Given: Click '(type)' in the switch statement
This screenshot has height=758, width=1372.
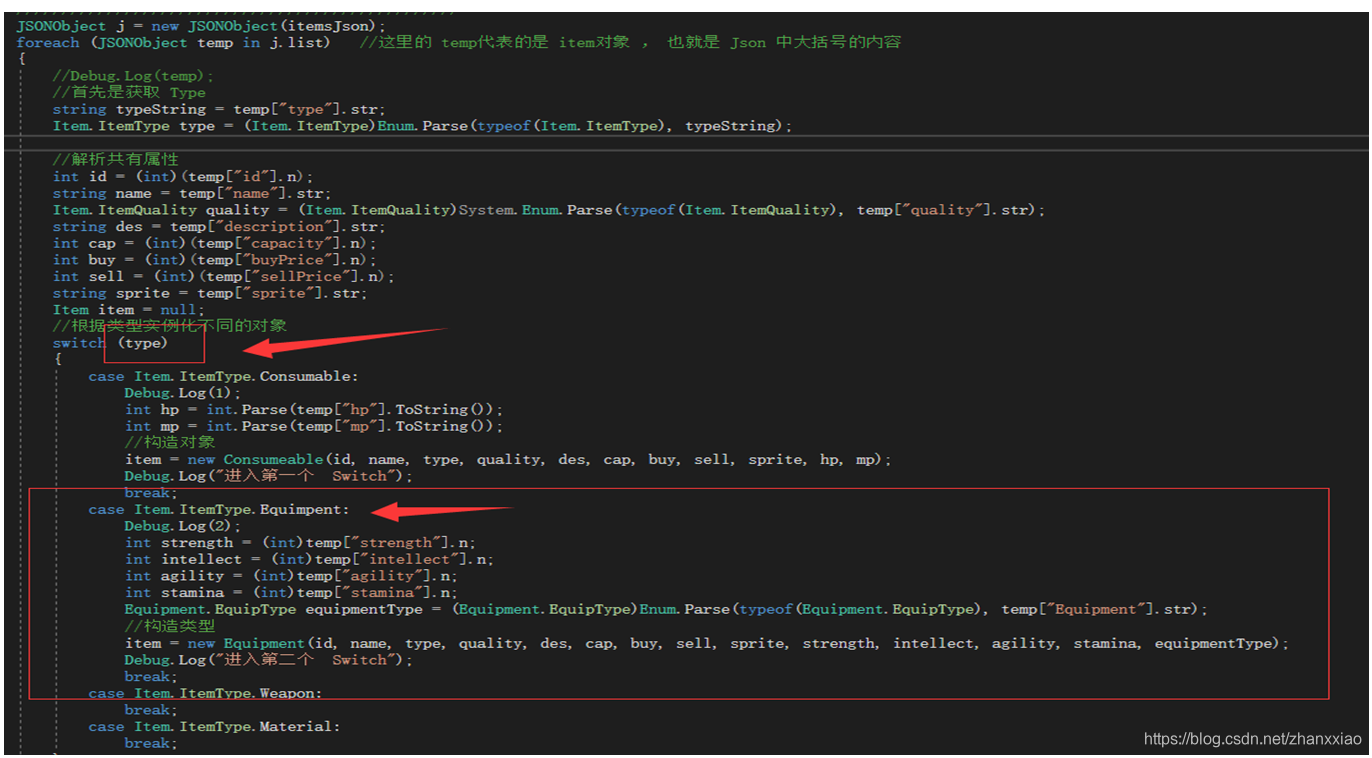Looking at the screenshot, I should [x=143, y=343].
